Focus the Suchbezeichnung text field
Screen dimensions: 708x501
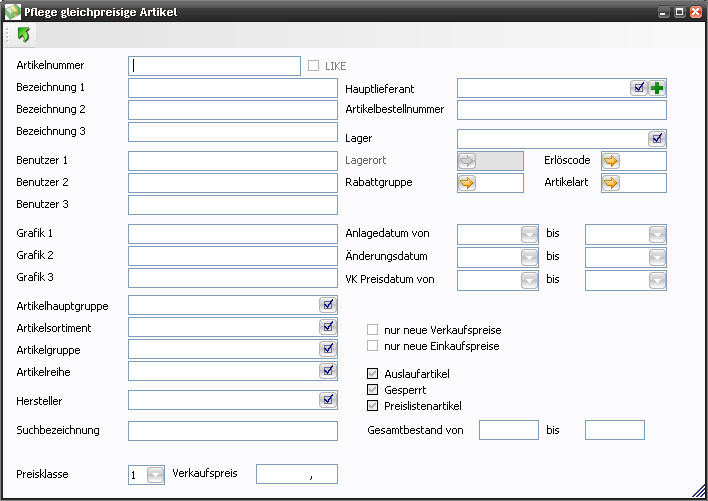(x=232, y=431)
